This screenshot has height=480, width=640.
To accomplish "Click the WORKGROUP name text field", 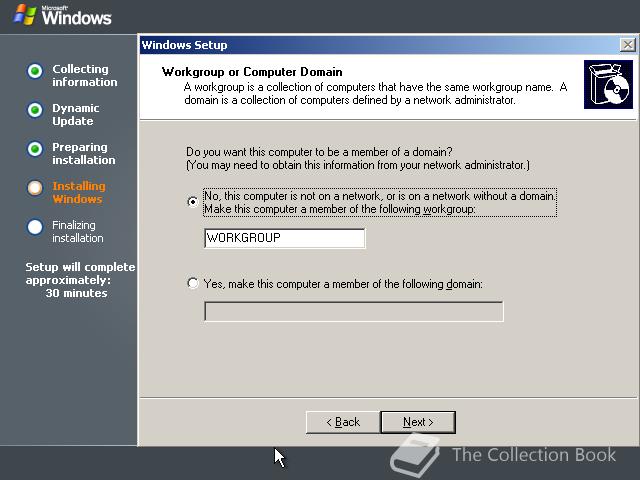I will point(284,238).
